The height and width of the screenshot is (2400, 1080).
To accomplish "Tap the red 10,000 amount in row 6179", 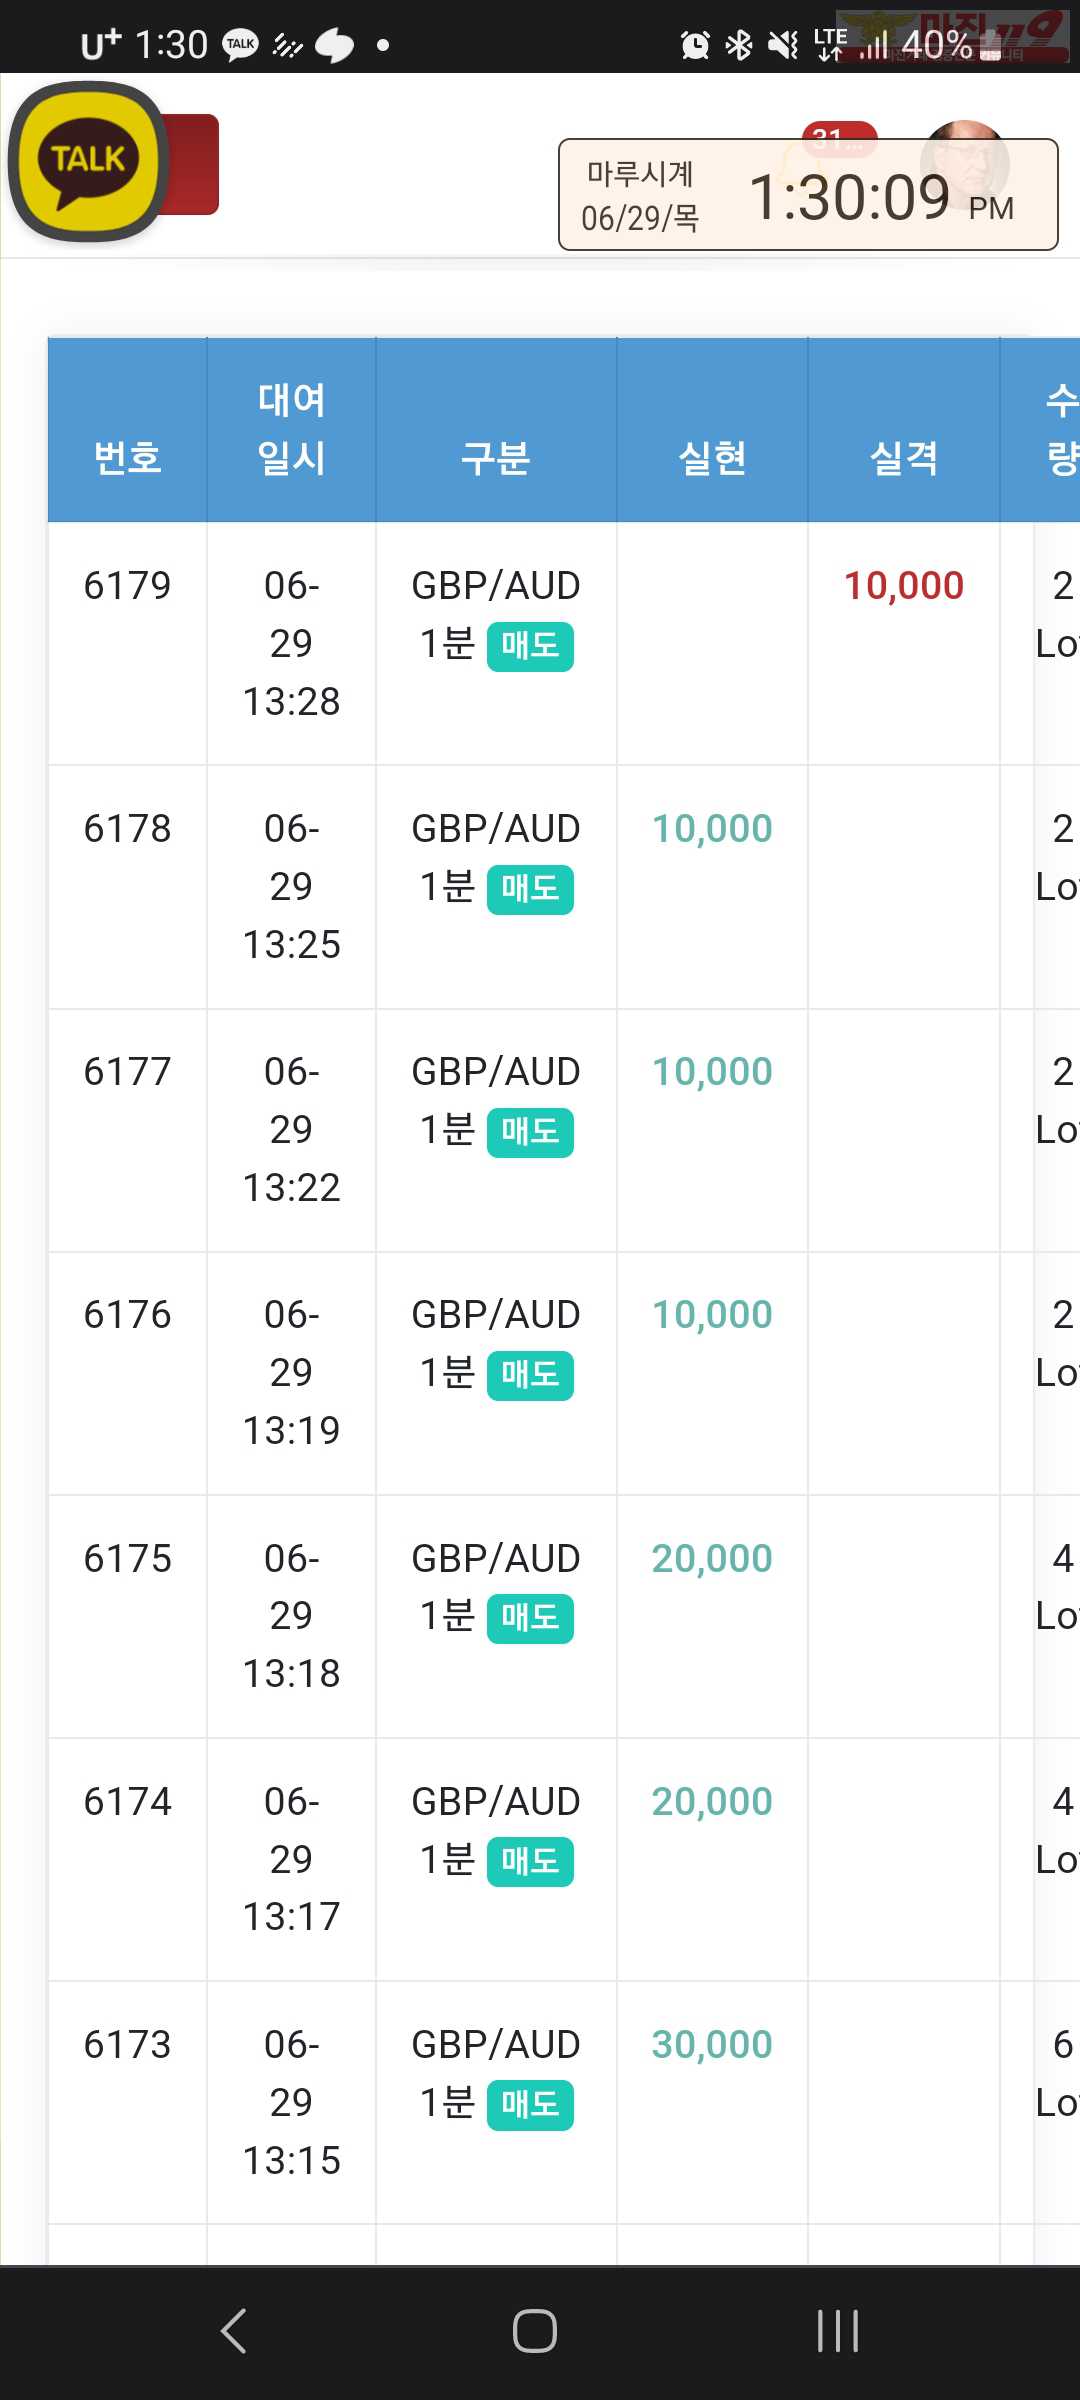I will click(904, 586).
